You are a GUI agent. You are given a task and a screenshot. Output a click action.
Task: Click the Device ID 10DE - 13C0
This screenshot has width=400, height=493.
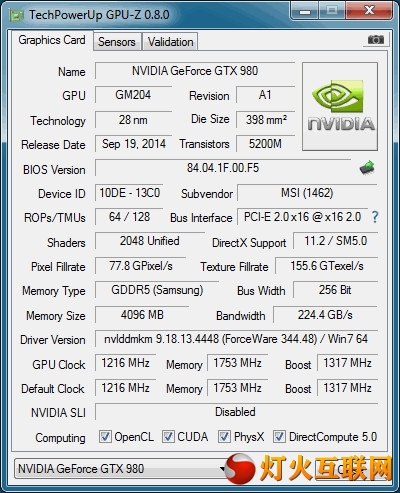click(129, 193)
